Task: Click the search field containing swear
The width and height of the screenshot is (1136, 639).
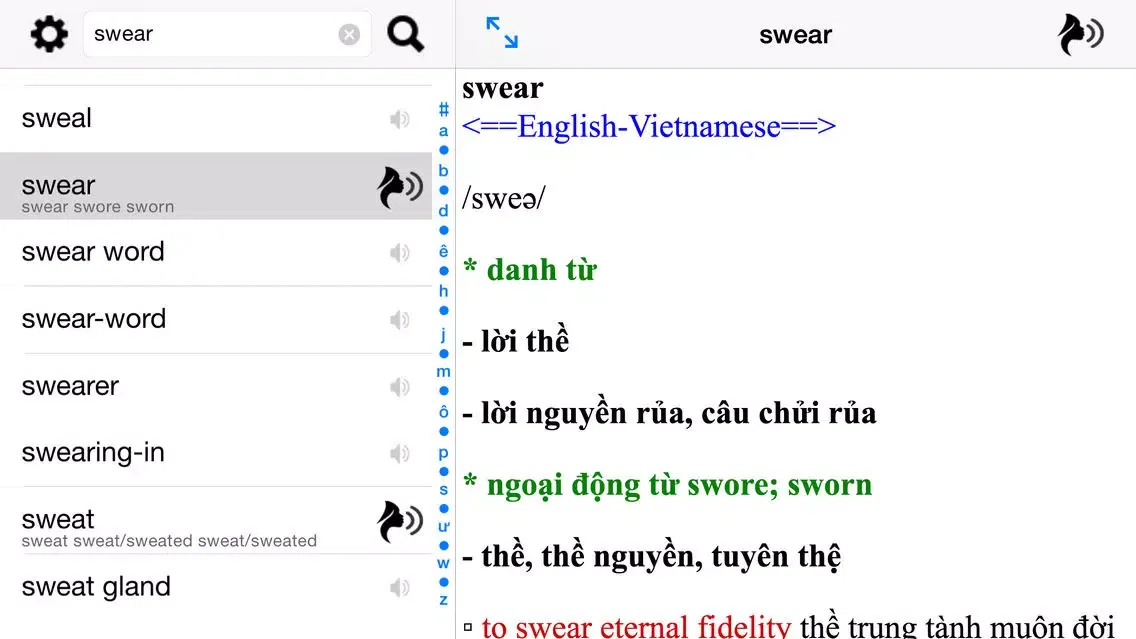Action: point(227,34)
